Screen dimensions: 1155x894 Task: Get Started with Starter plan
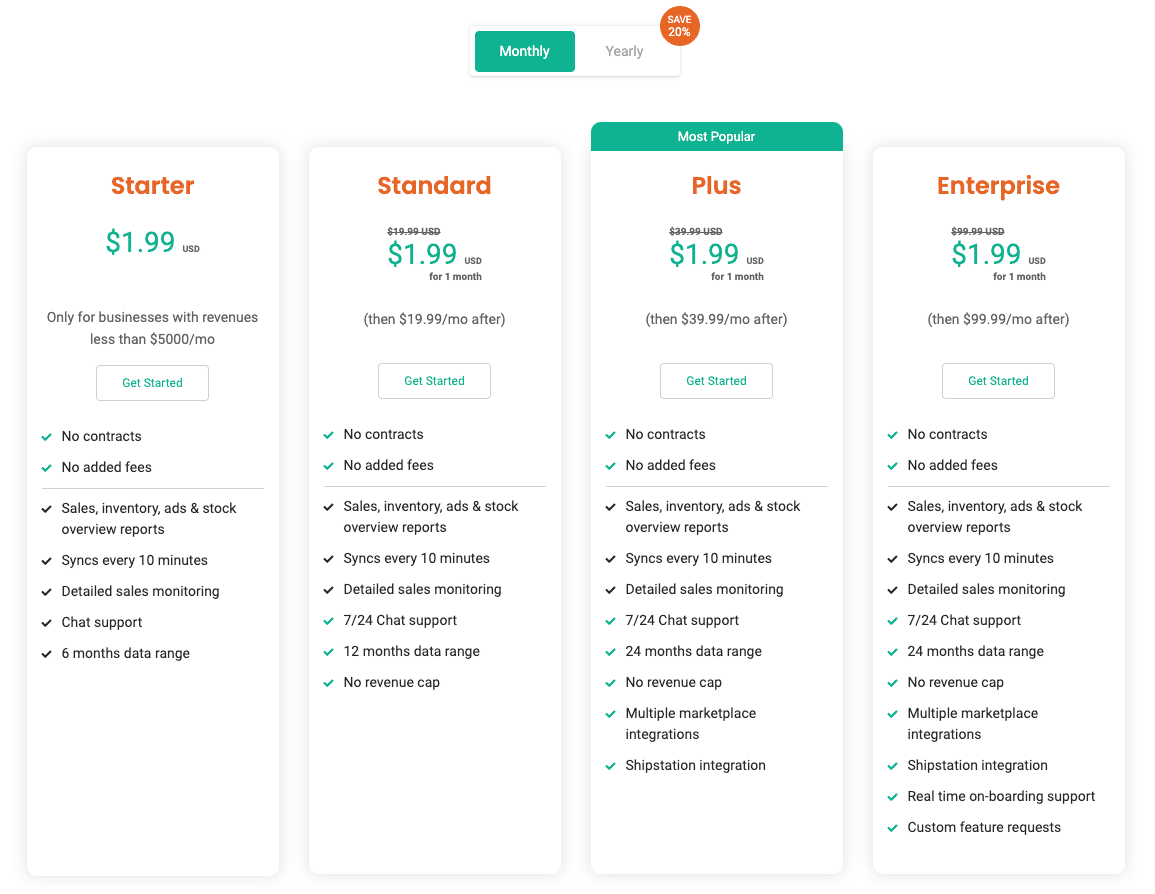tap(152, 383)
